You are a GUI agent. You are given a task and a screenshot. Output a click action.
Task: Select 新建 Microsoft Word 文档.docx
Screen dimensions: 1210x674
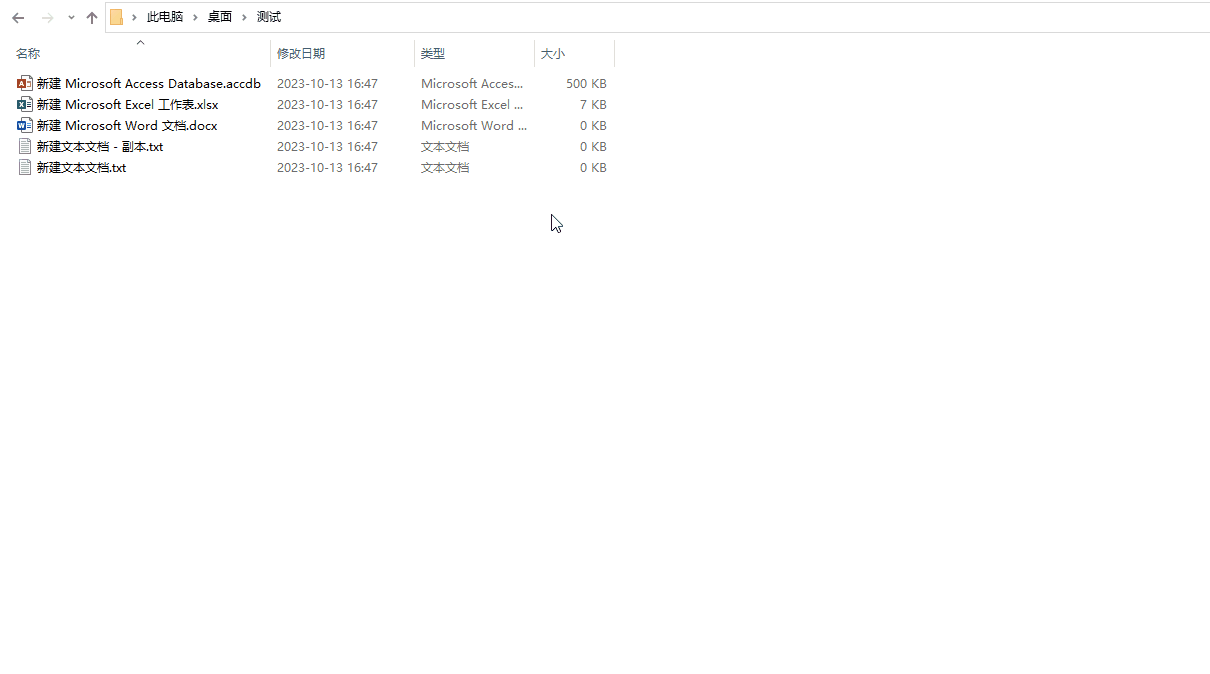[127, 126]
